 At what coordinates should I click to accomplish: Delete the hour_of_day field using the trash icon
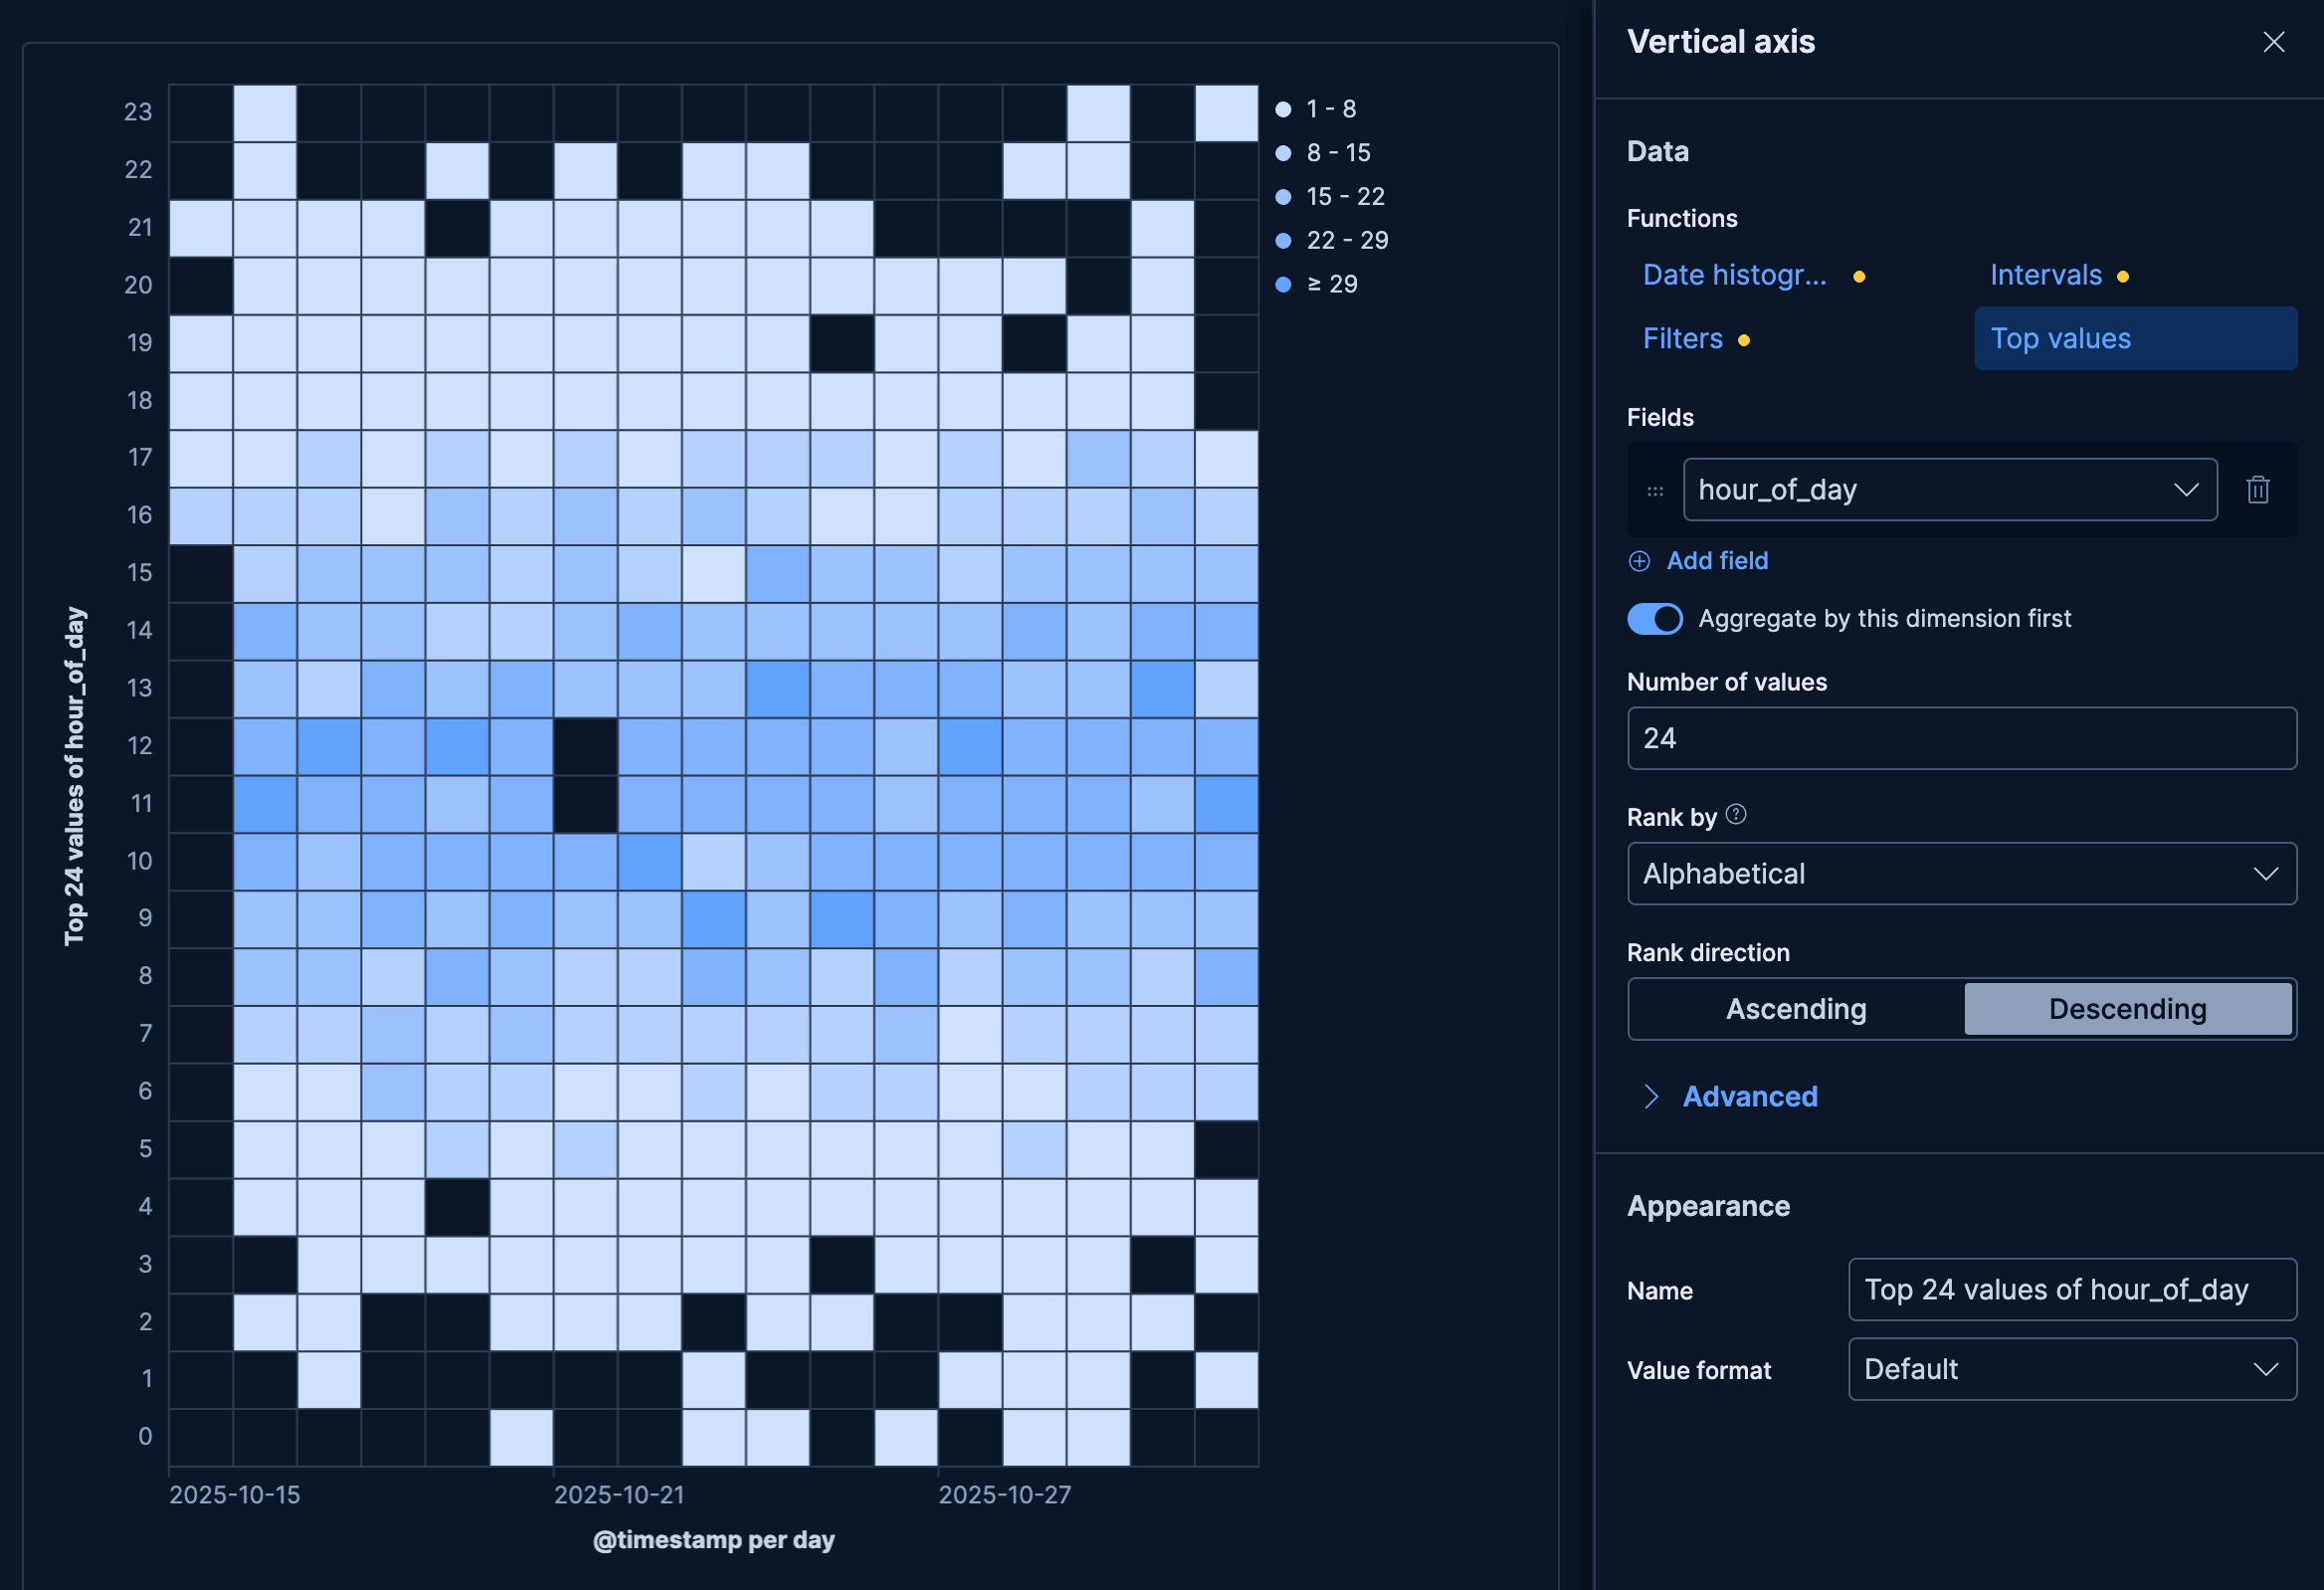point(2259,490)
